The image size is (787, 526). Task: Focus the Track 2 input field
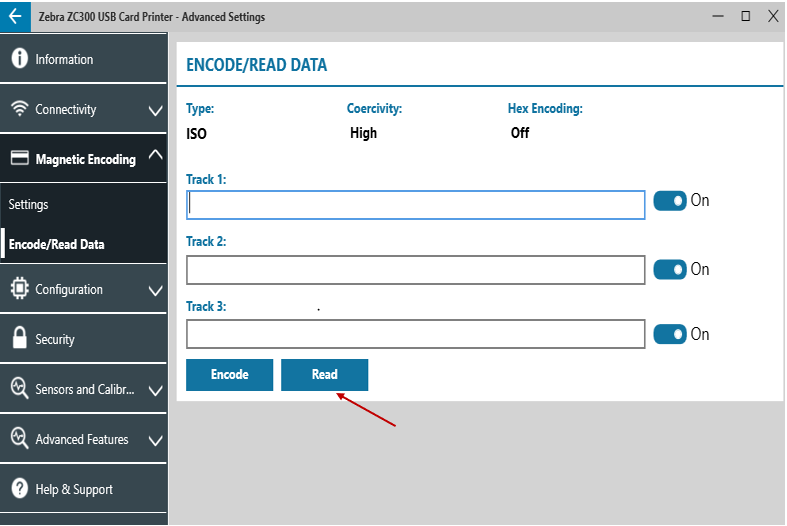tap(415, 270)
